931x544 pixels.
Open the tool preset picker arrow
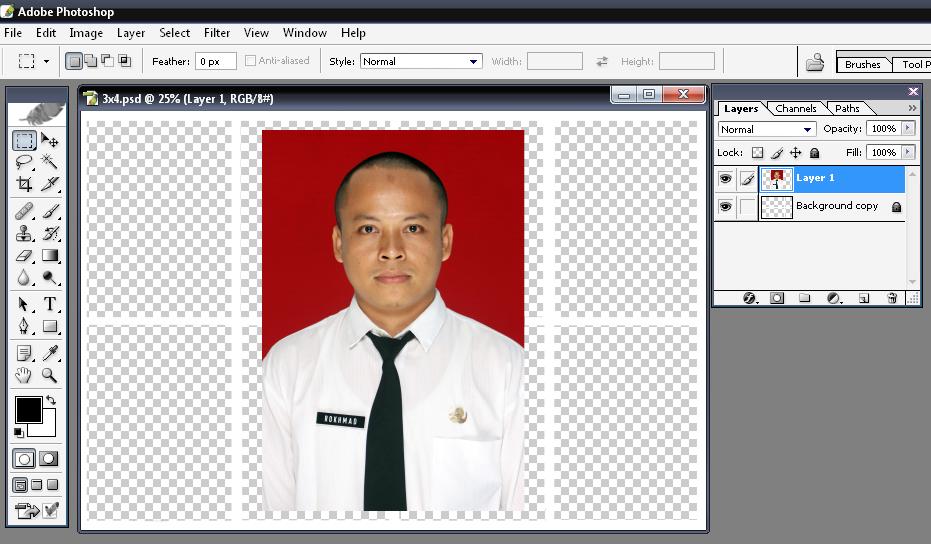[x=46, y=61]
